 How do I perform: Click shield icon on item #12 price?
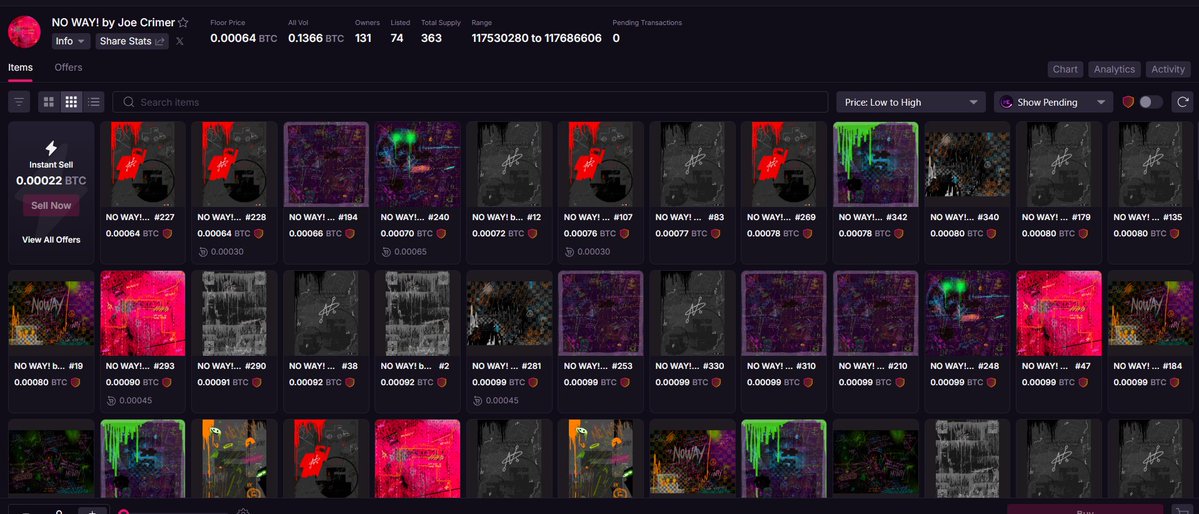pos(533,233)
